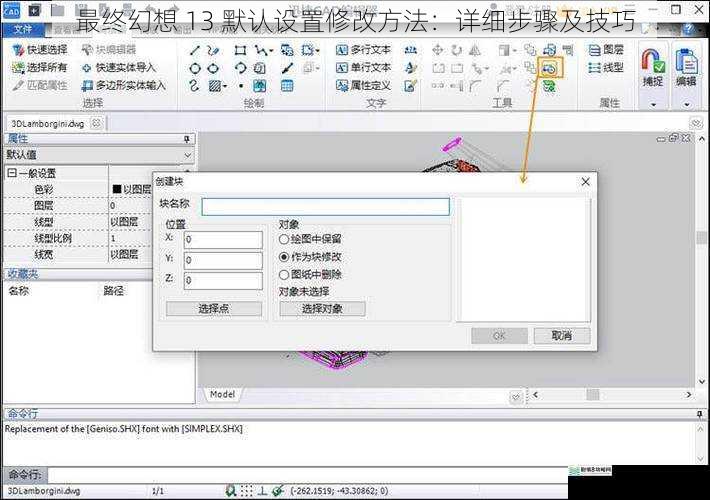Viewport: 710px width, 500px height.
Task: Open Attribute Definition (属性定义) tool
Action: 363,85
